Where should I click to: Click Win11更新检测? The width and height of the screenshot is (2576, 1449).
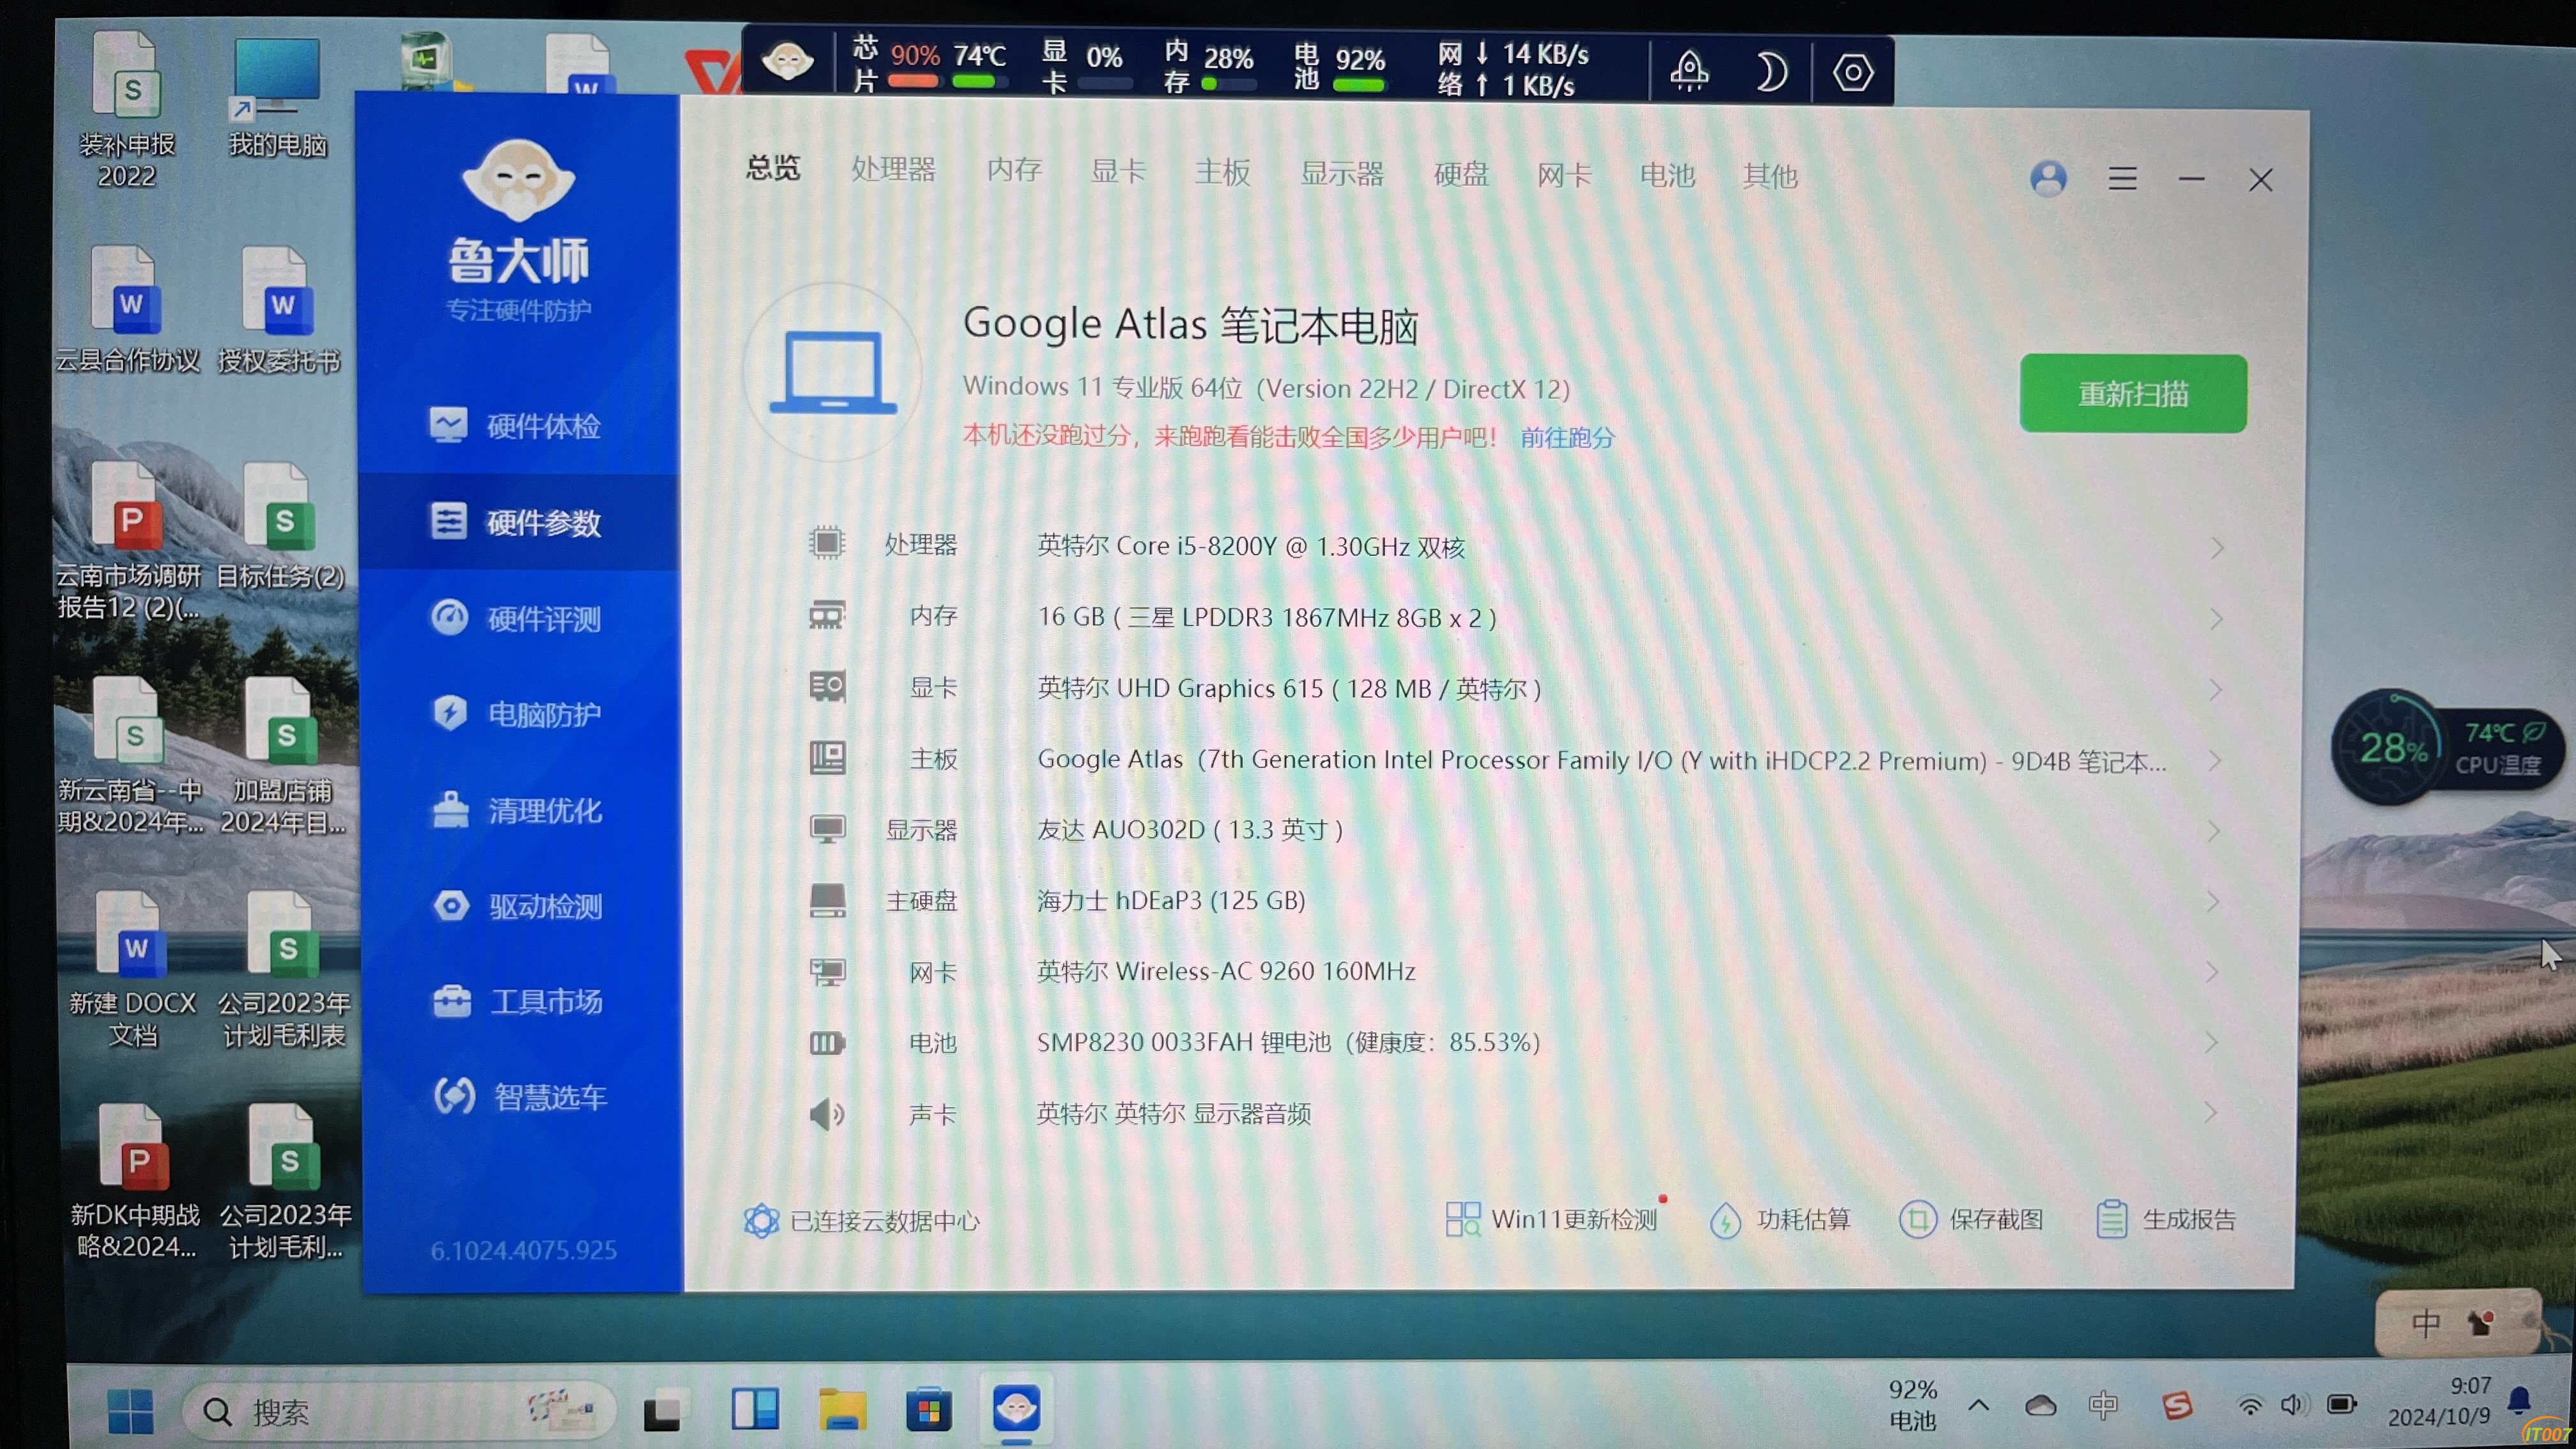(1552, 1219)
